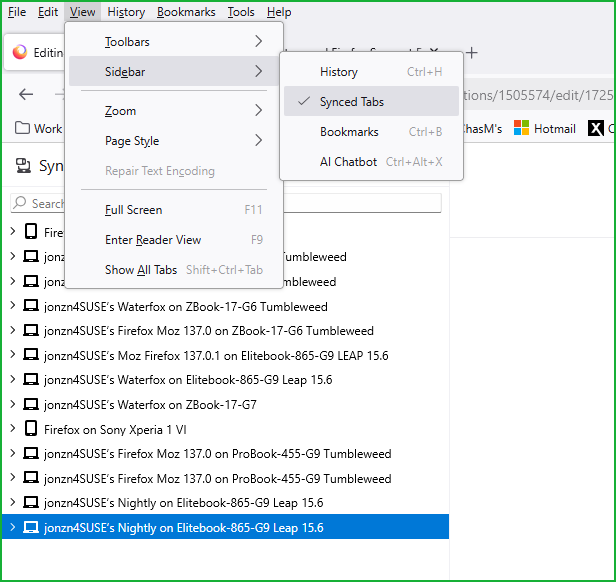This screenshot has height=582, width=616.
Task: Focus the synced tabs search field
Action: point(226,203)
